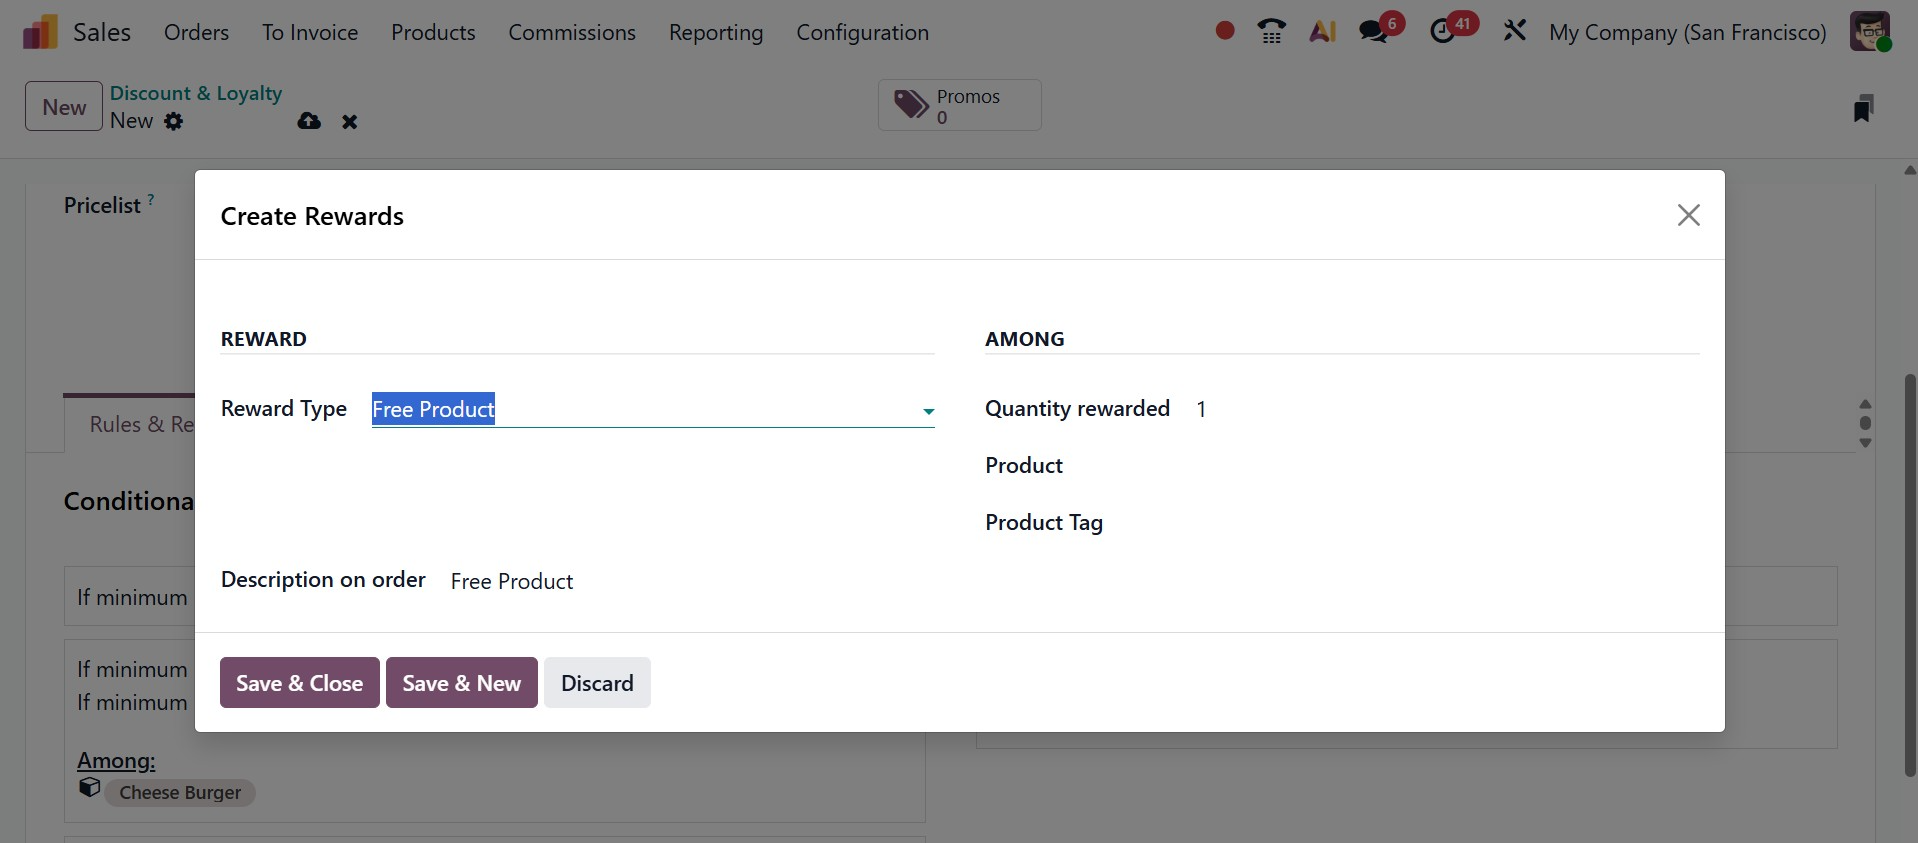Open the AI assistant icon
Image resolution: width=1918 pixels, height=843 pixels.
1322,32
